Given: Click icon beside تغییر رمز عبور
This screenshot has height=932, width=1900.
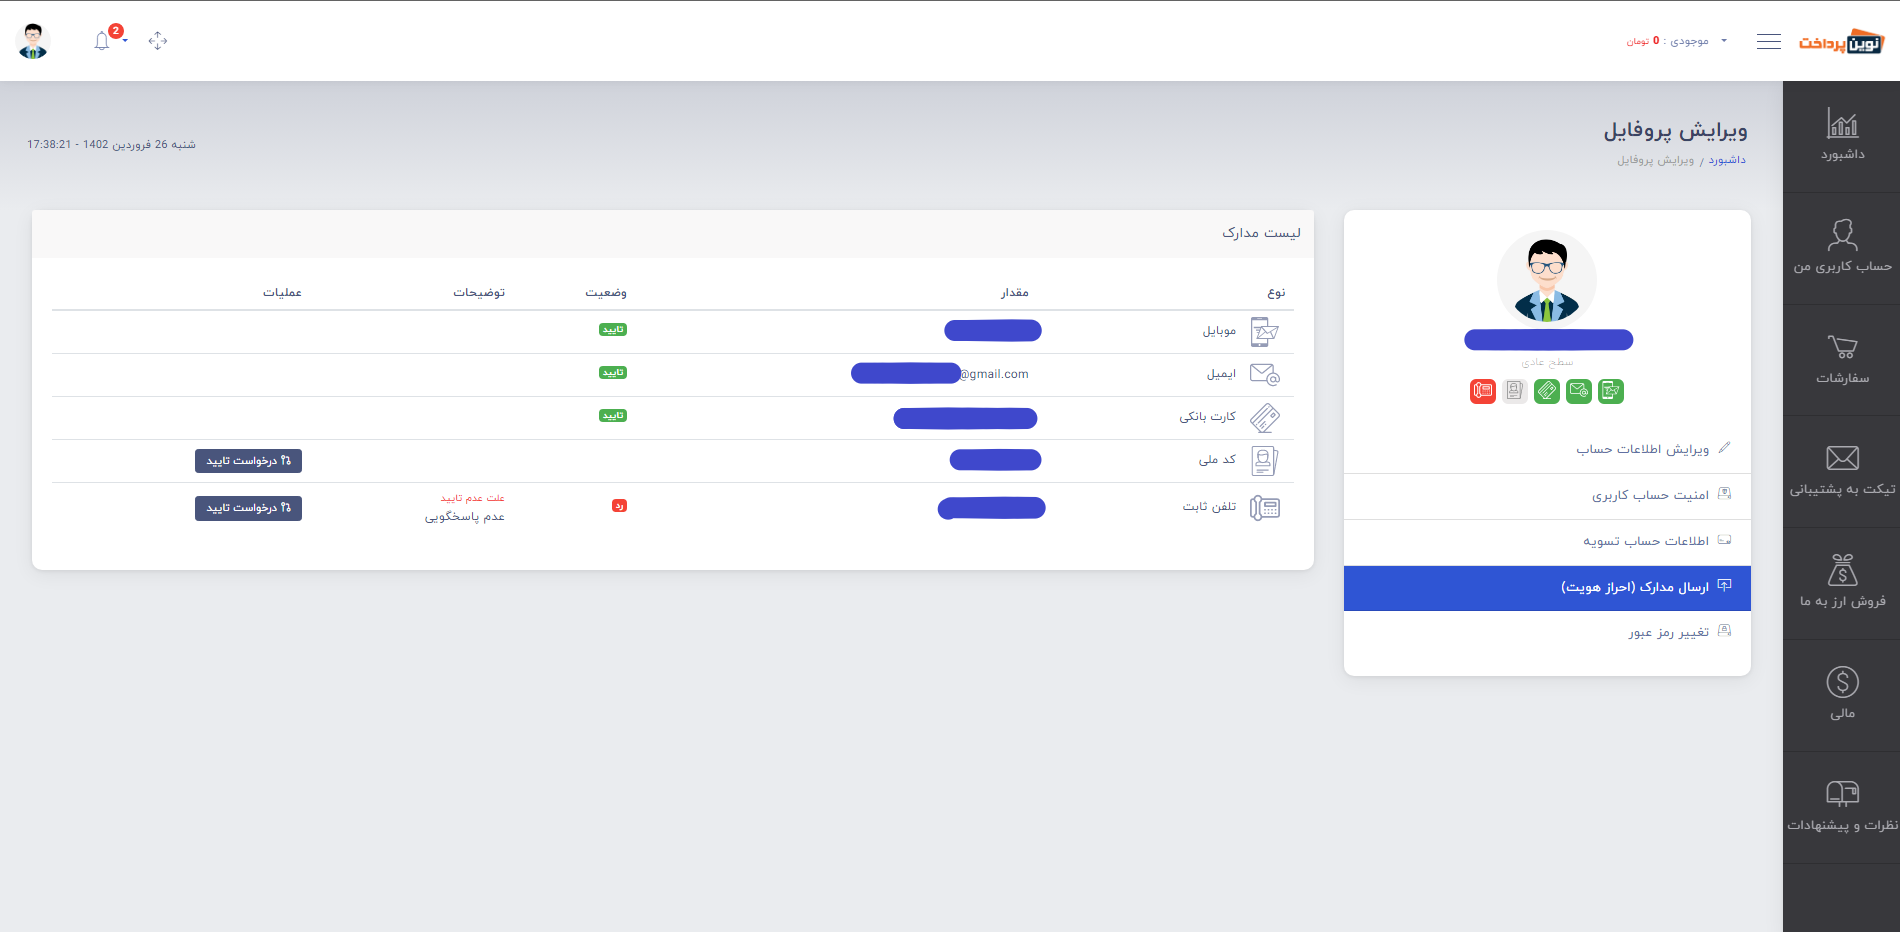Looking at the screenshot, I should point(1724,631).
